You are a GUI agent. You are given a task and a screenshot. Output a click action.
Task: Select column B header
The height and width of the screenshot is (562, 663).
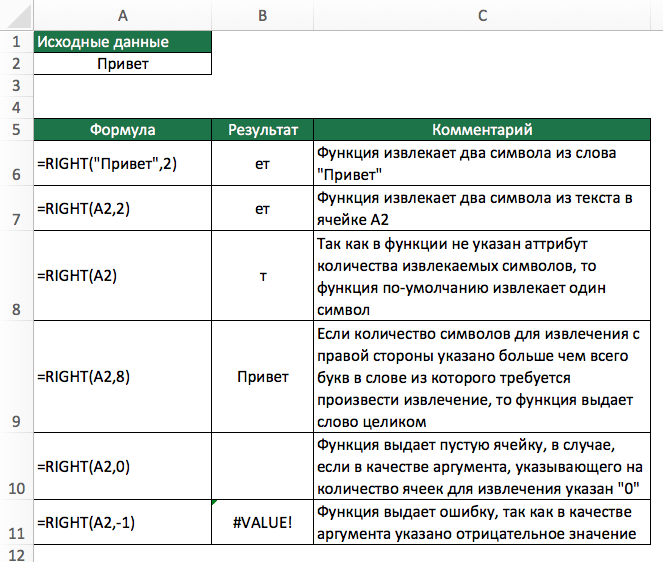[x=263, y=15]
